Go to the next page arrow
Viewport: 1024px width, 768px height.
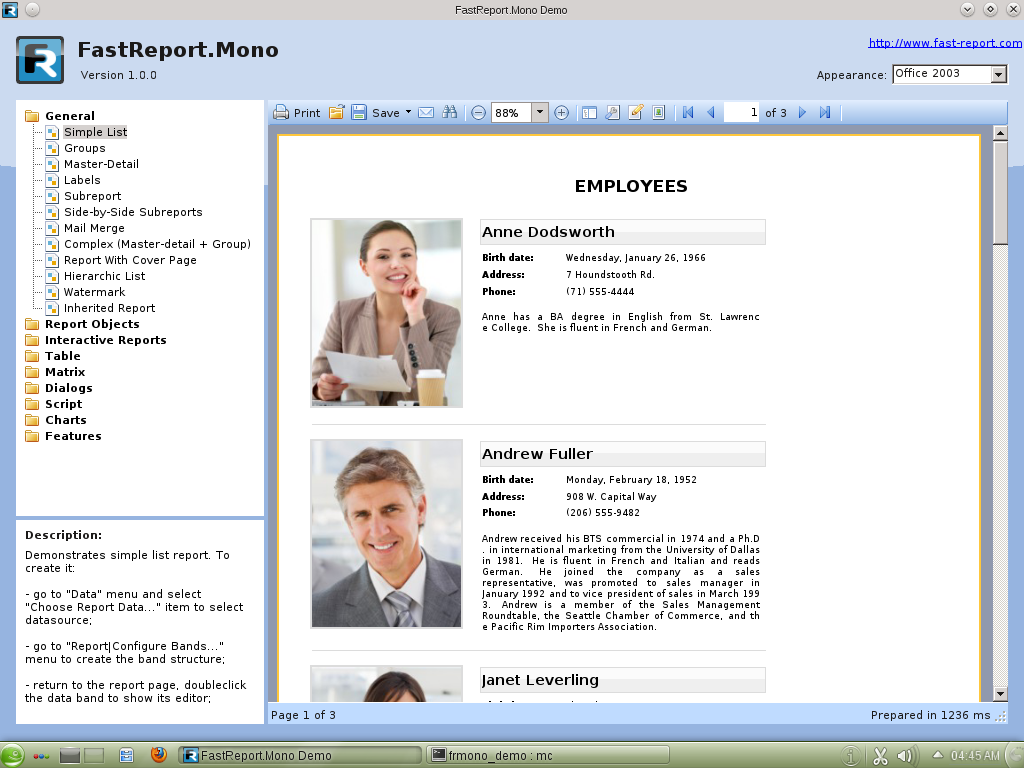coord(802,113)
